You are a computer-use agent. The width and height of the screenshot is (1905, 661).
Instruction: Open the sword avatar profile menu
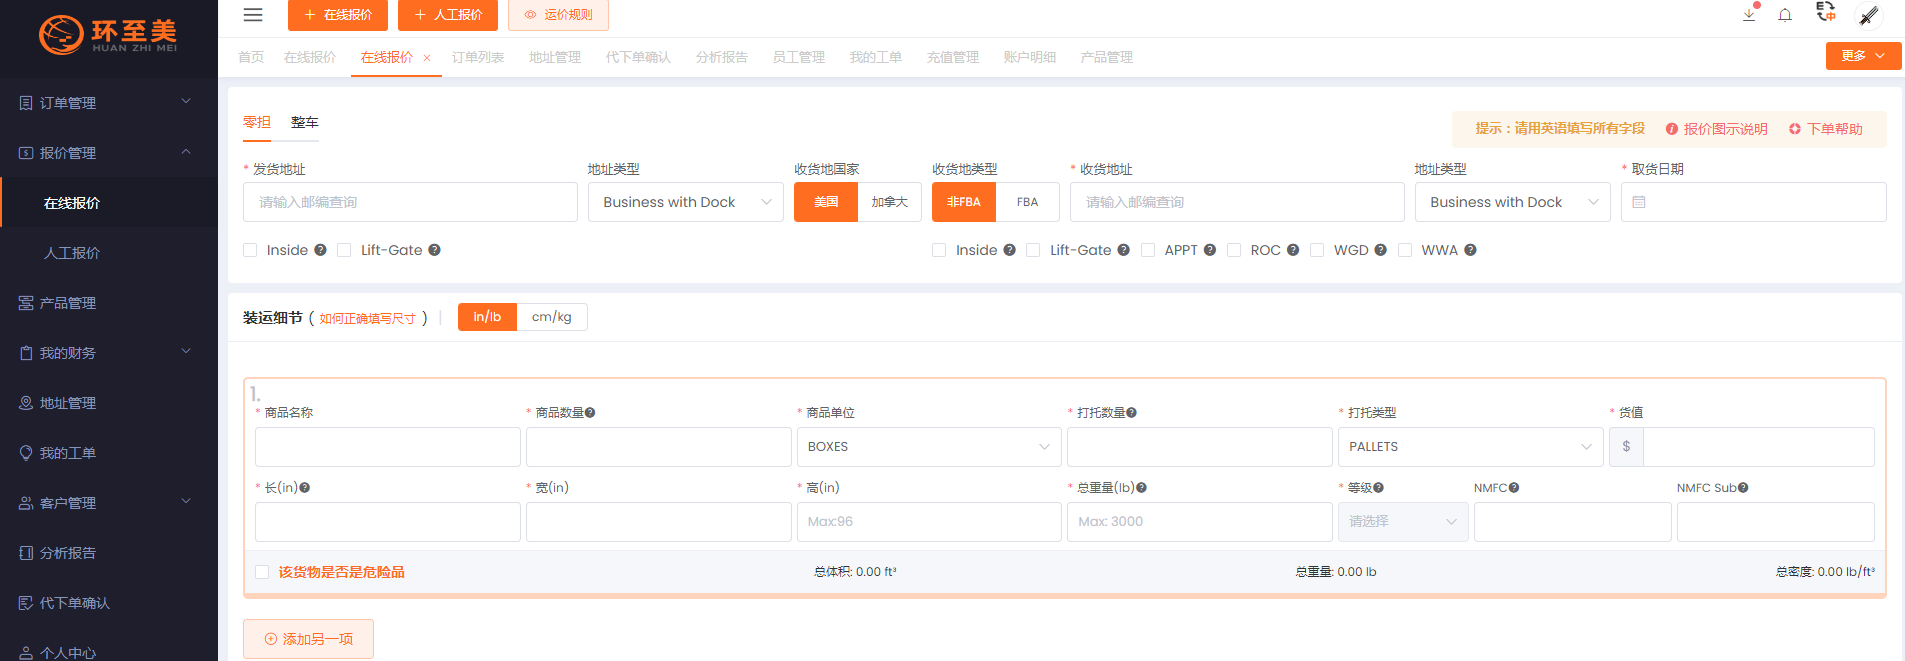pos(1868,15)
